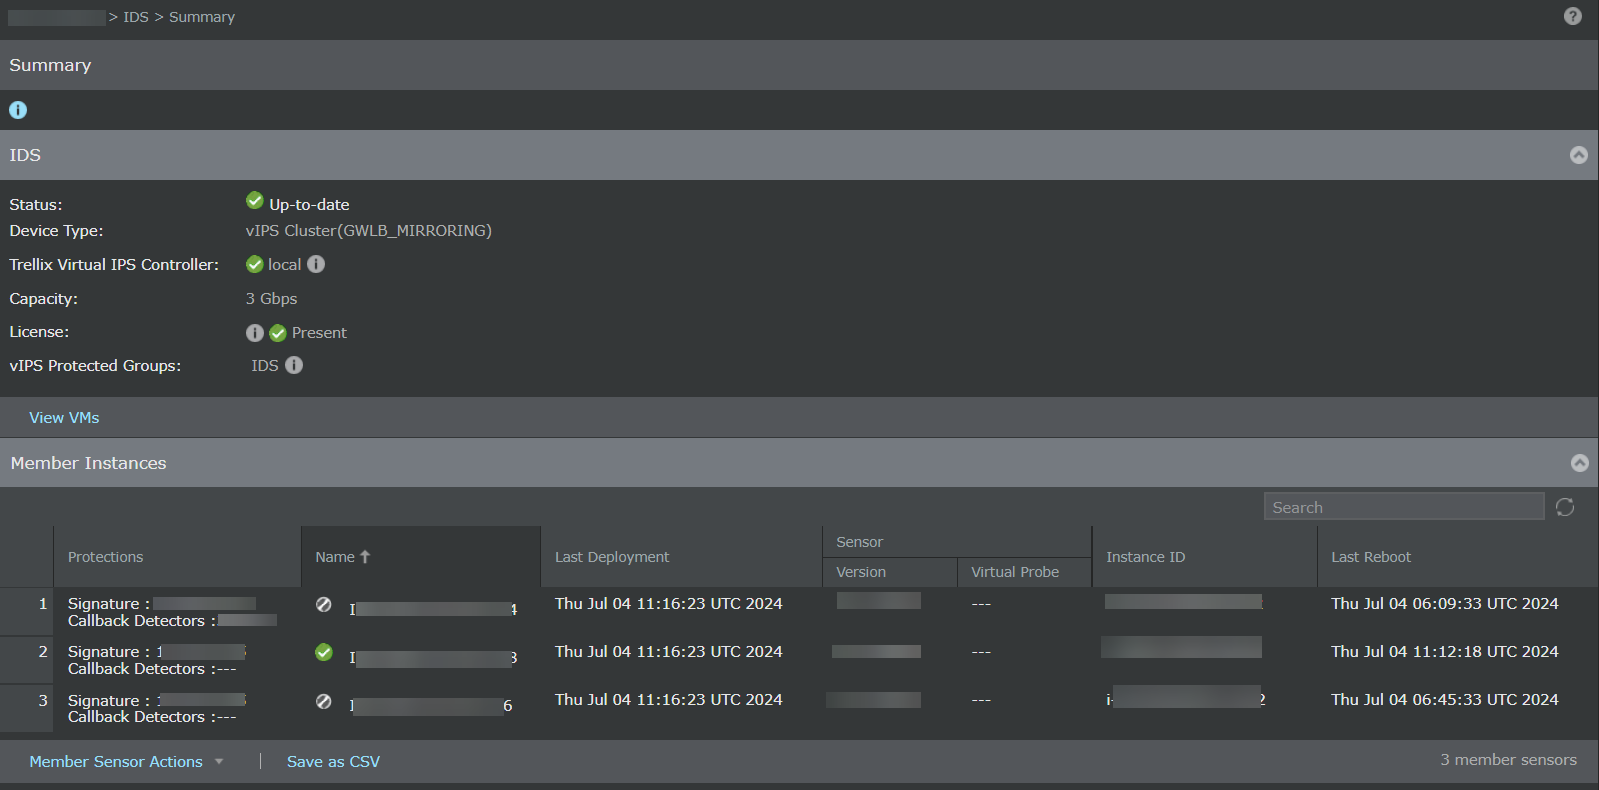Click the 'Thu Jul 04 11:12:18 UTC 2024' reboot time
Viewport: 1599px width, 790px height.
click(x=1444, y=652)
